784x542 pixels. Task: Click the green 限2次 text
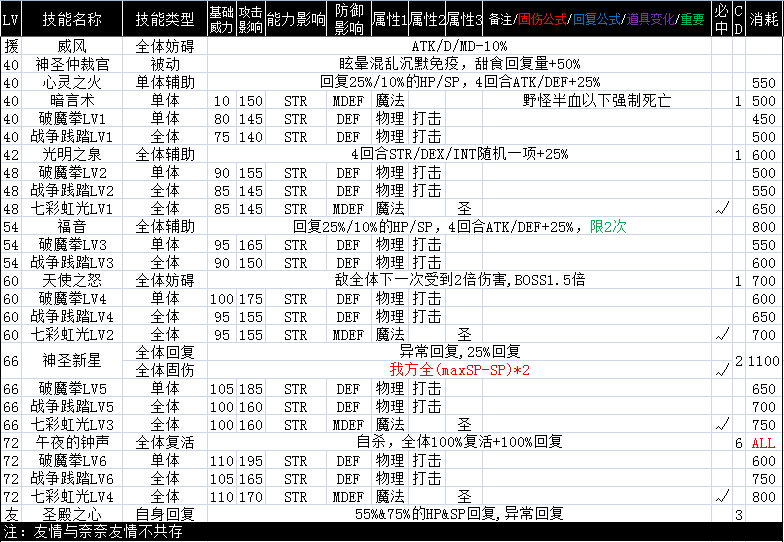[608, 226]
